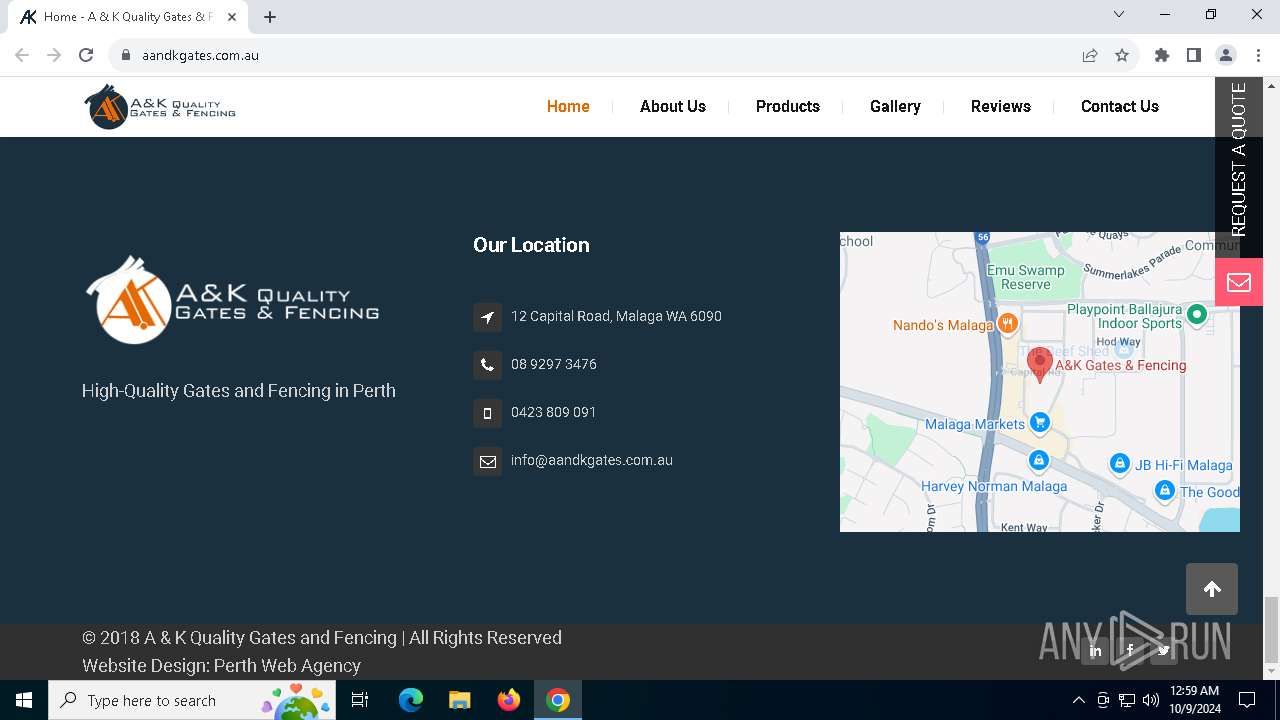Viewport: 1280px width, 720px height.
Task: Click the address 12 Capital Road, Malaga
Action: (x=616, y=316)
